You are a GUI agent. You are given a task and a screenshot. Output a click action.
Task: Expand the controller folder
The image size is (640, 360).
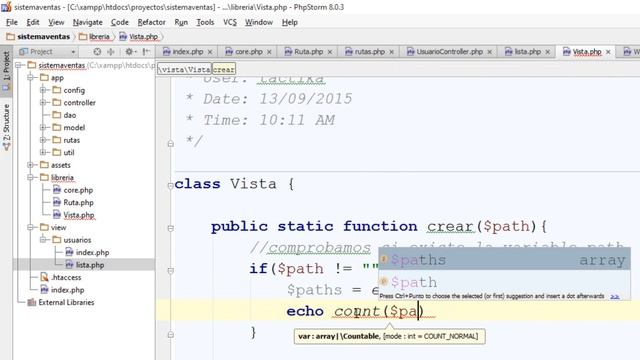pos(43,103)
